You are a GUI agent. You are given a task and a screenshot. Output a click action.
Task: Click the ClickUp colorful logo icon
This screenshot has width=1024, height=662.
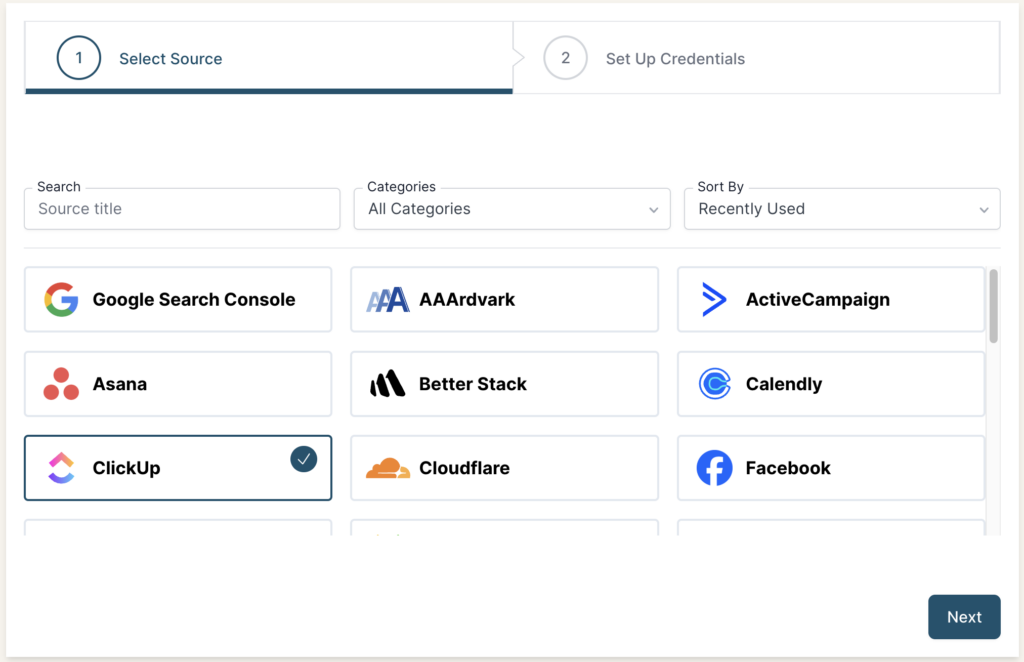[61, 468]
